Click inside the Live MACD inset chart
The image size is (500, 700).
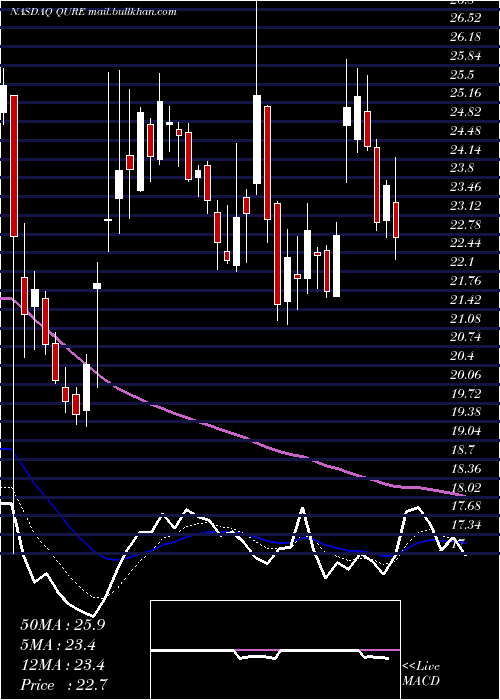point(275,650)
